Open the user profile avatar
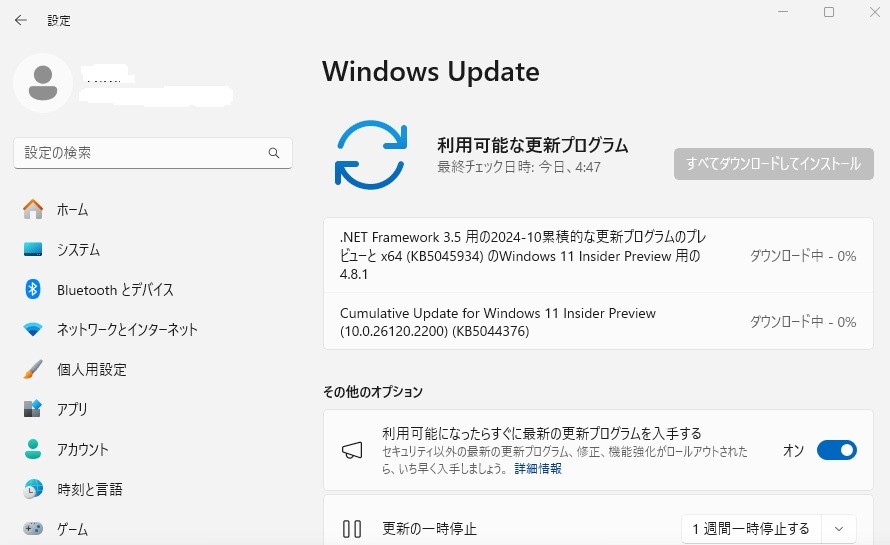This screenshot has height=545, width=890. [43, 83]
